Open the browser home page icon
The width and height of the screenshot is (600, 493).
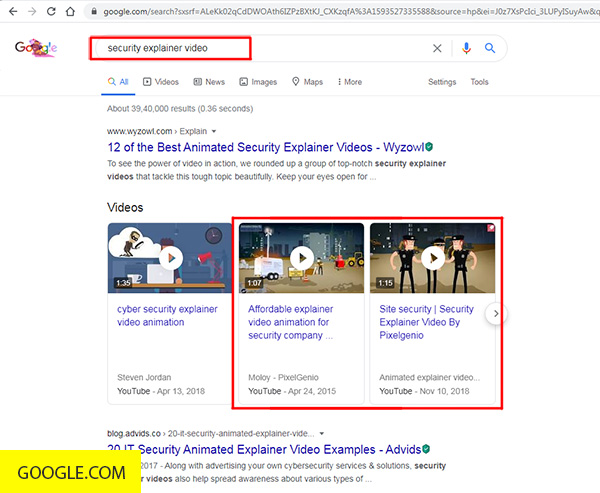click(70, 11)
